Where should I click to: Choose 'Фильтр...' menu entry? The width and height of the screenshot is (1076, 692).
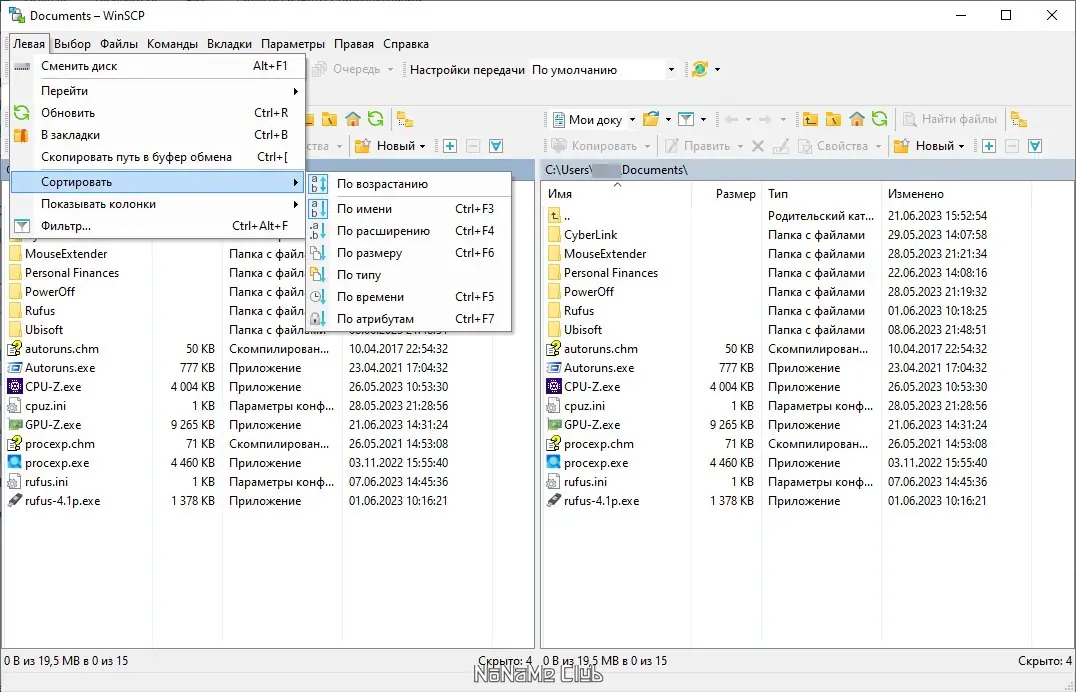[158, 226]
